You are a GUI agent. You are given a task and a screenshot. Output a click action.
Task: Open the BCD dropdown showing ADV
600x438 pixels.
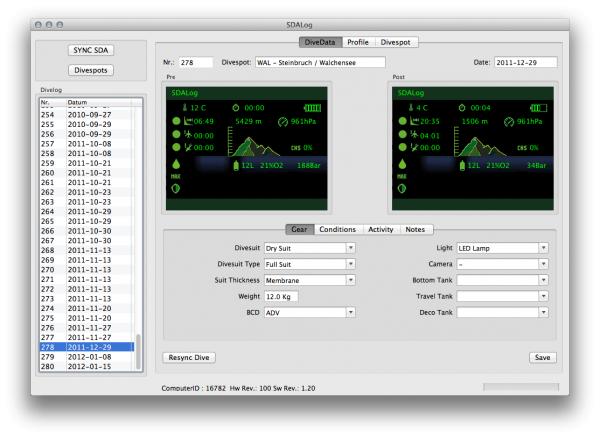308,312
